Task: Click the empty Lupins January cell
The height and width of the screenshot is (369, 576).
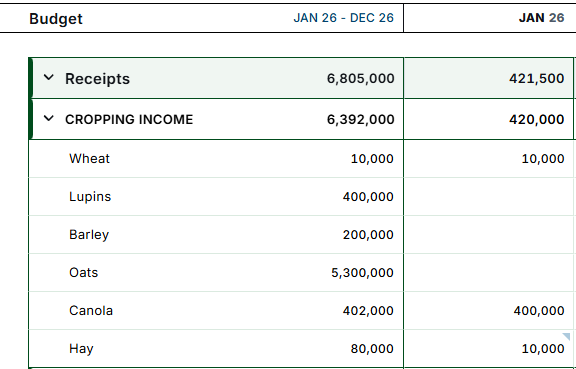Action: click(x=489, y=197)
